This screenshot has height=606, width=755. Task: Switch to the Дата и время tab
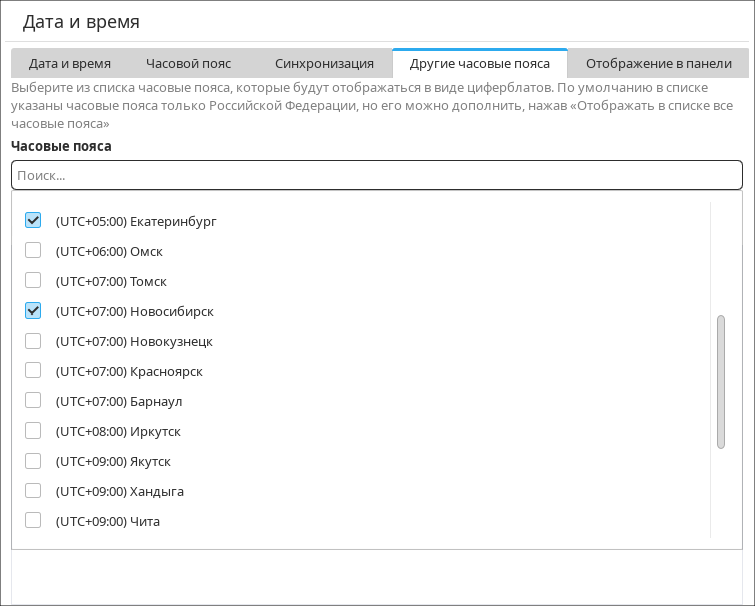[69, 63]
